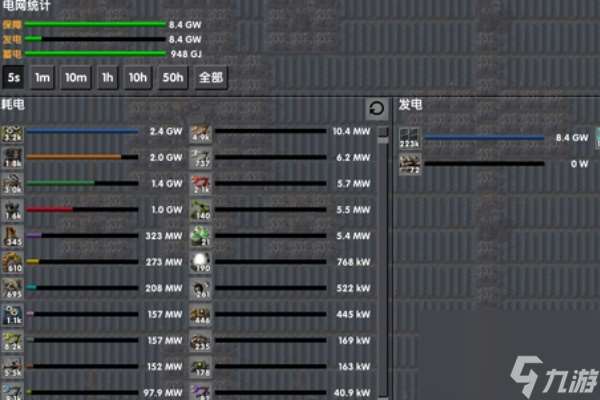Click the accumulator bar next to 948 GJ

click(x=95, y=54)
